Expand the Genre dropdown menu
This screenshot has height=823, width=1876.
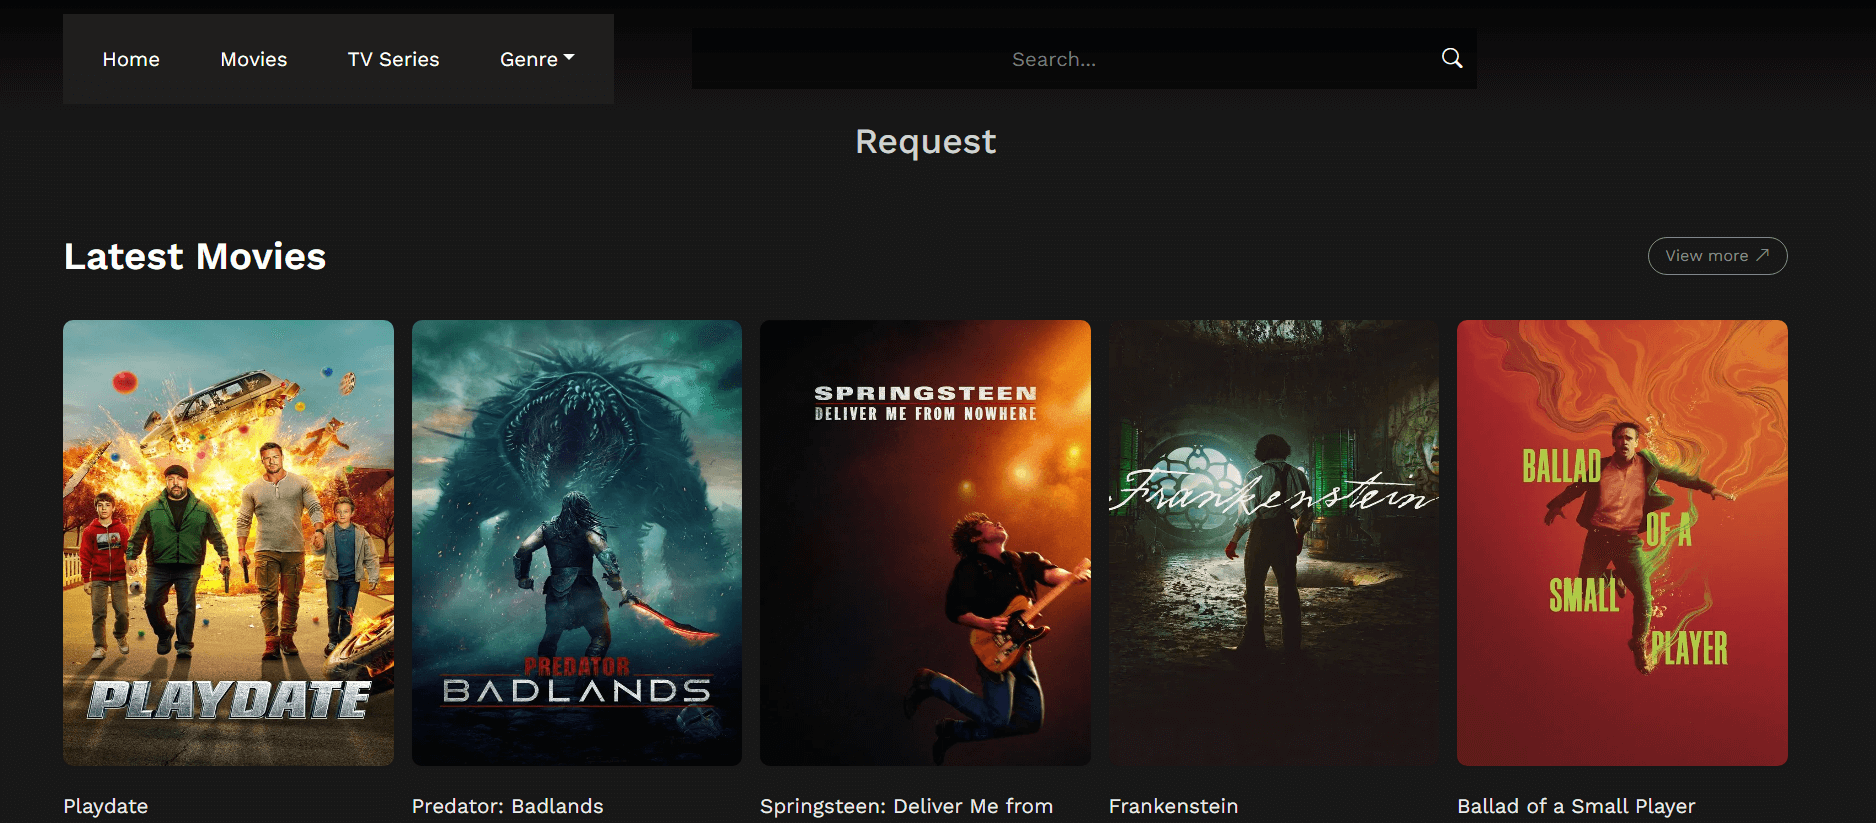pyautogui.click(x=537, y=59)
